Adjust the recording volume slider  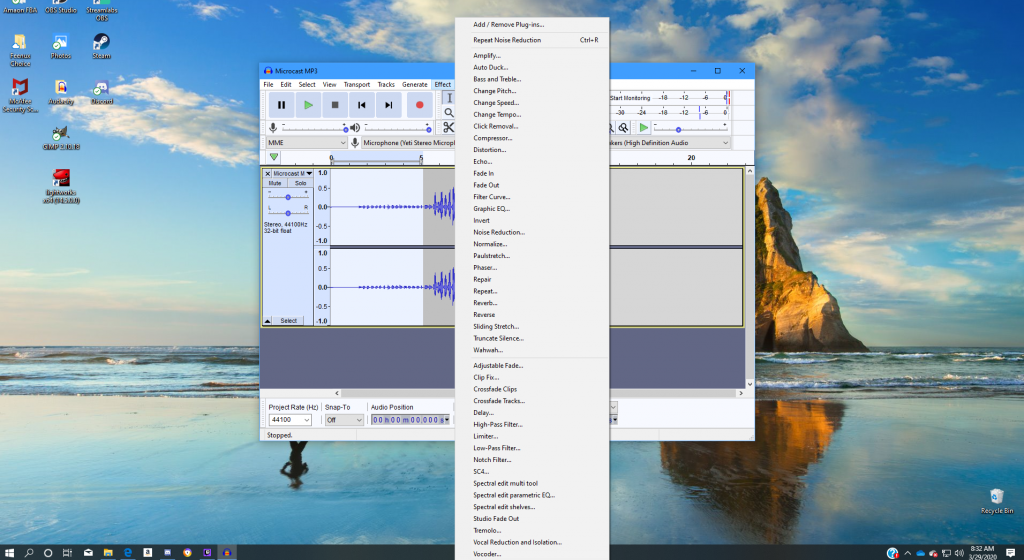[x=313, y=128]
